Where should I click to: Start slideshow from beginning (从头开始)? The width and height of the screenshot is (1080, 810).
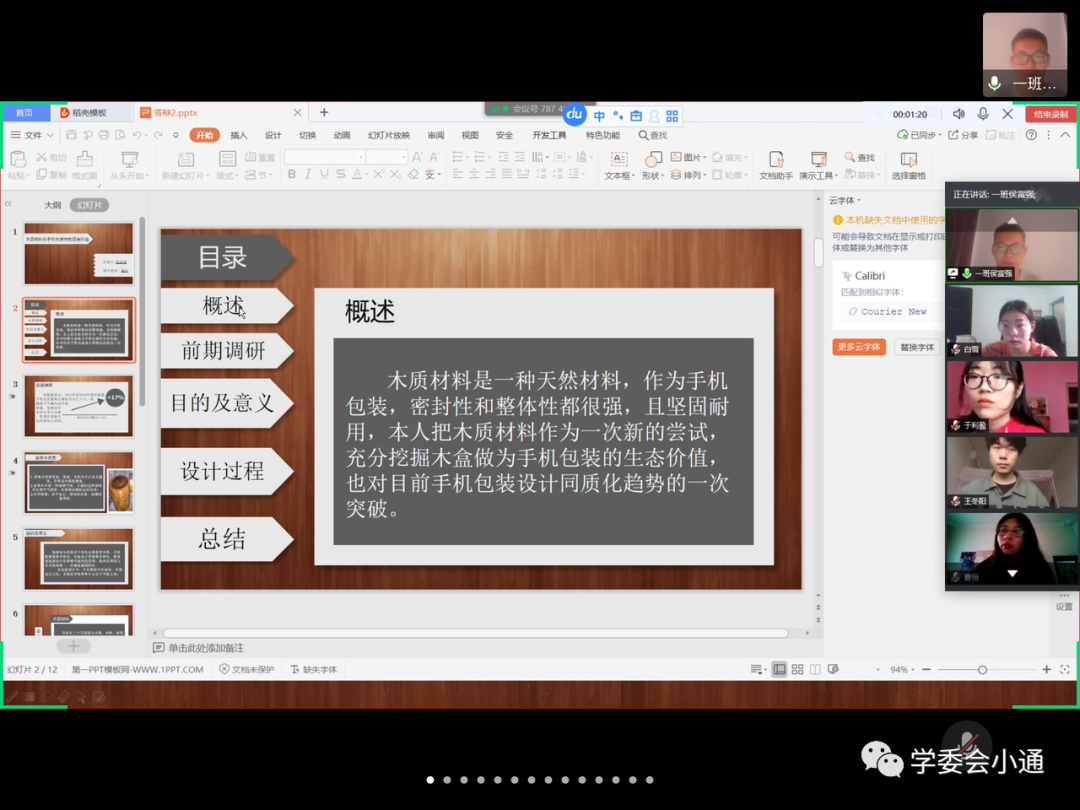pyautogui.click(x=129, y=163)
